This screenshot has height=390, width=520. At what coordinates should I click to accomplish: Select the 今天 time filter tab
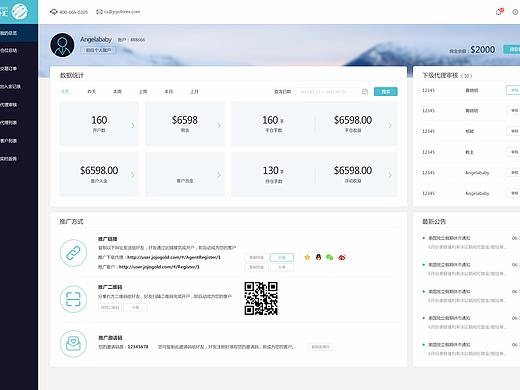point(65,92)
